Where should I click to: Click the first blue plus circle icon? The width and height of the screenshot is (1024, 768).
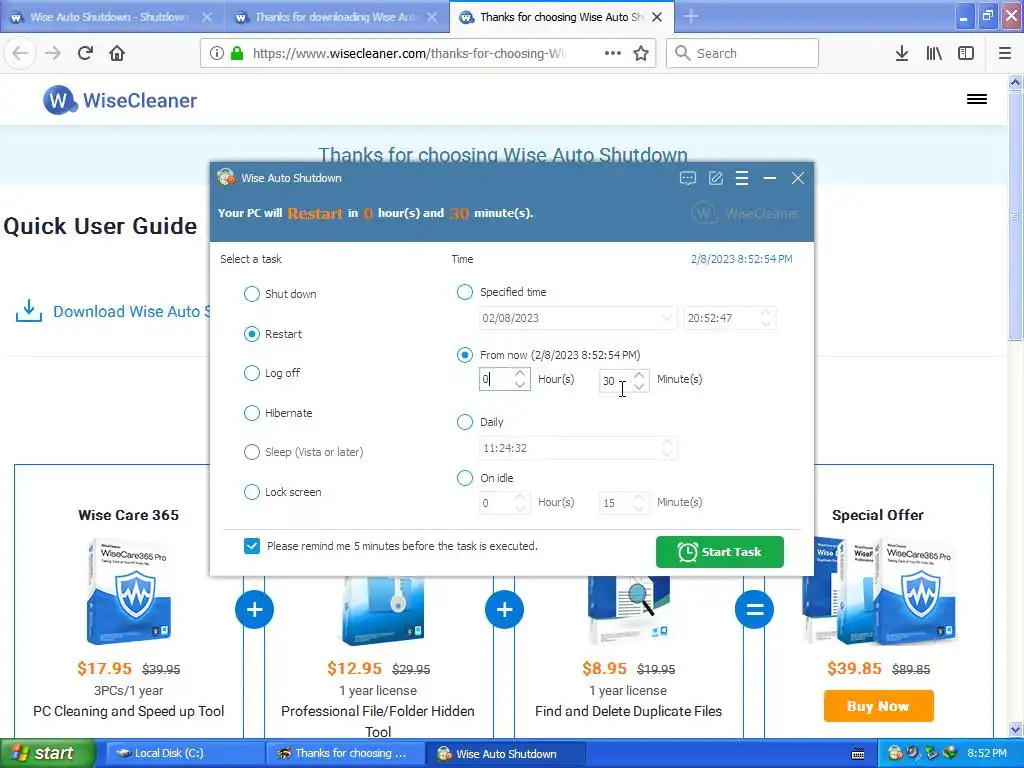point(255,610)
